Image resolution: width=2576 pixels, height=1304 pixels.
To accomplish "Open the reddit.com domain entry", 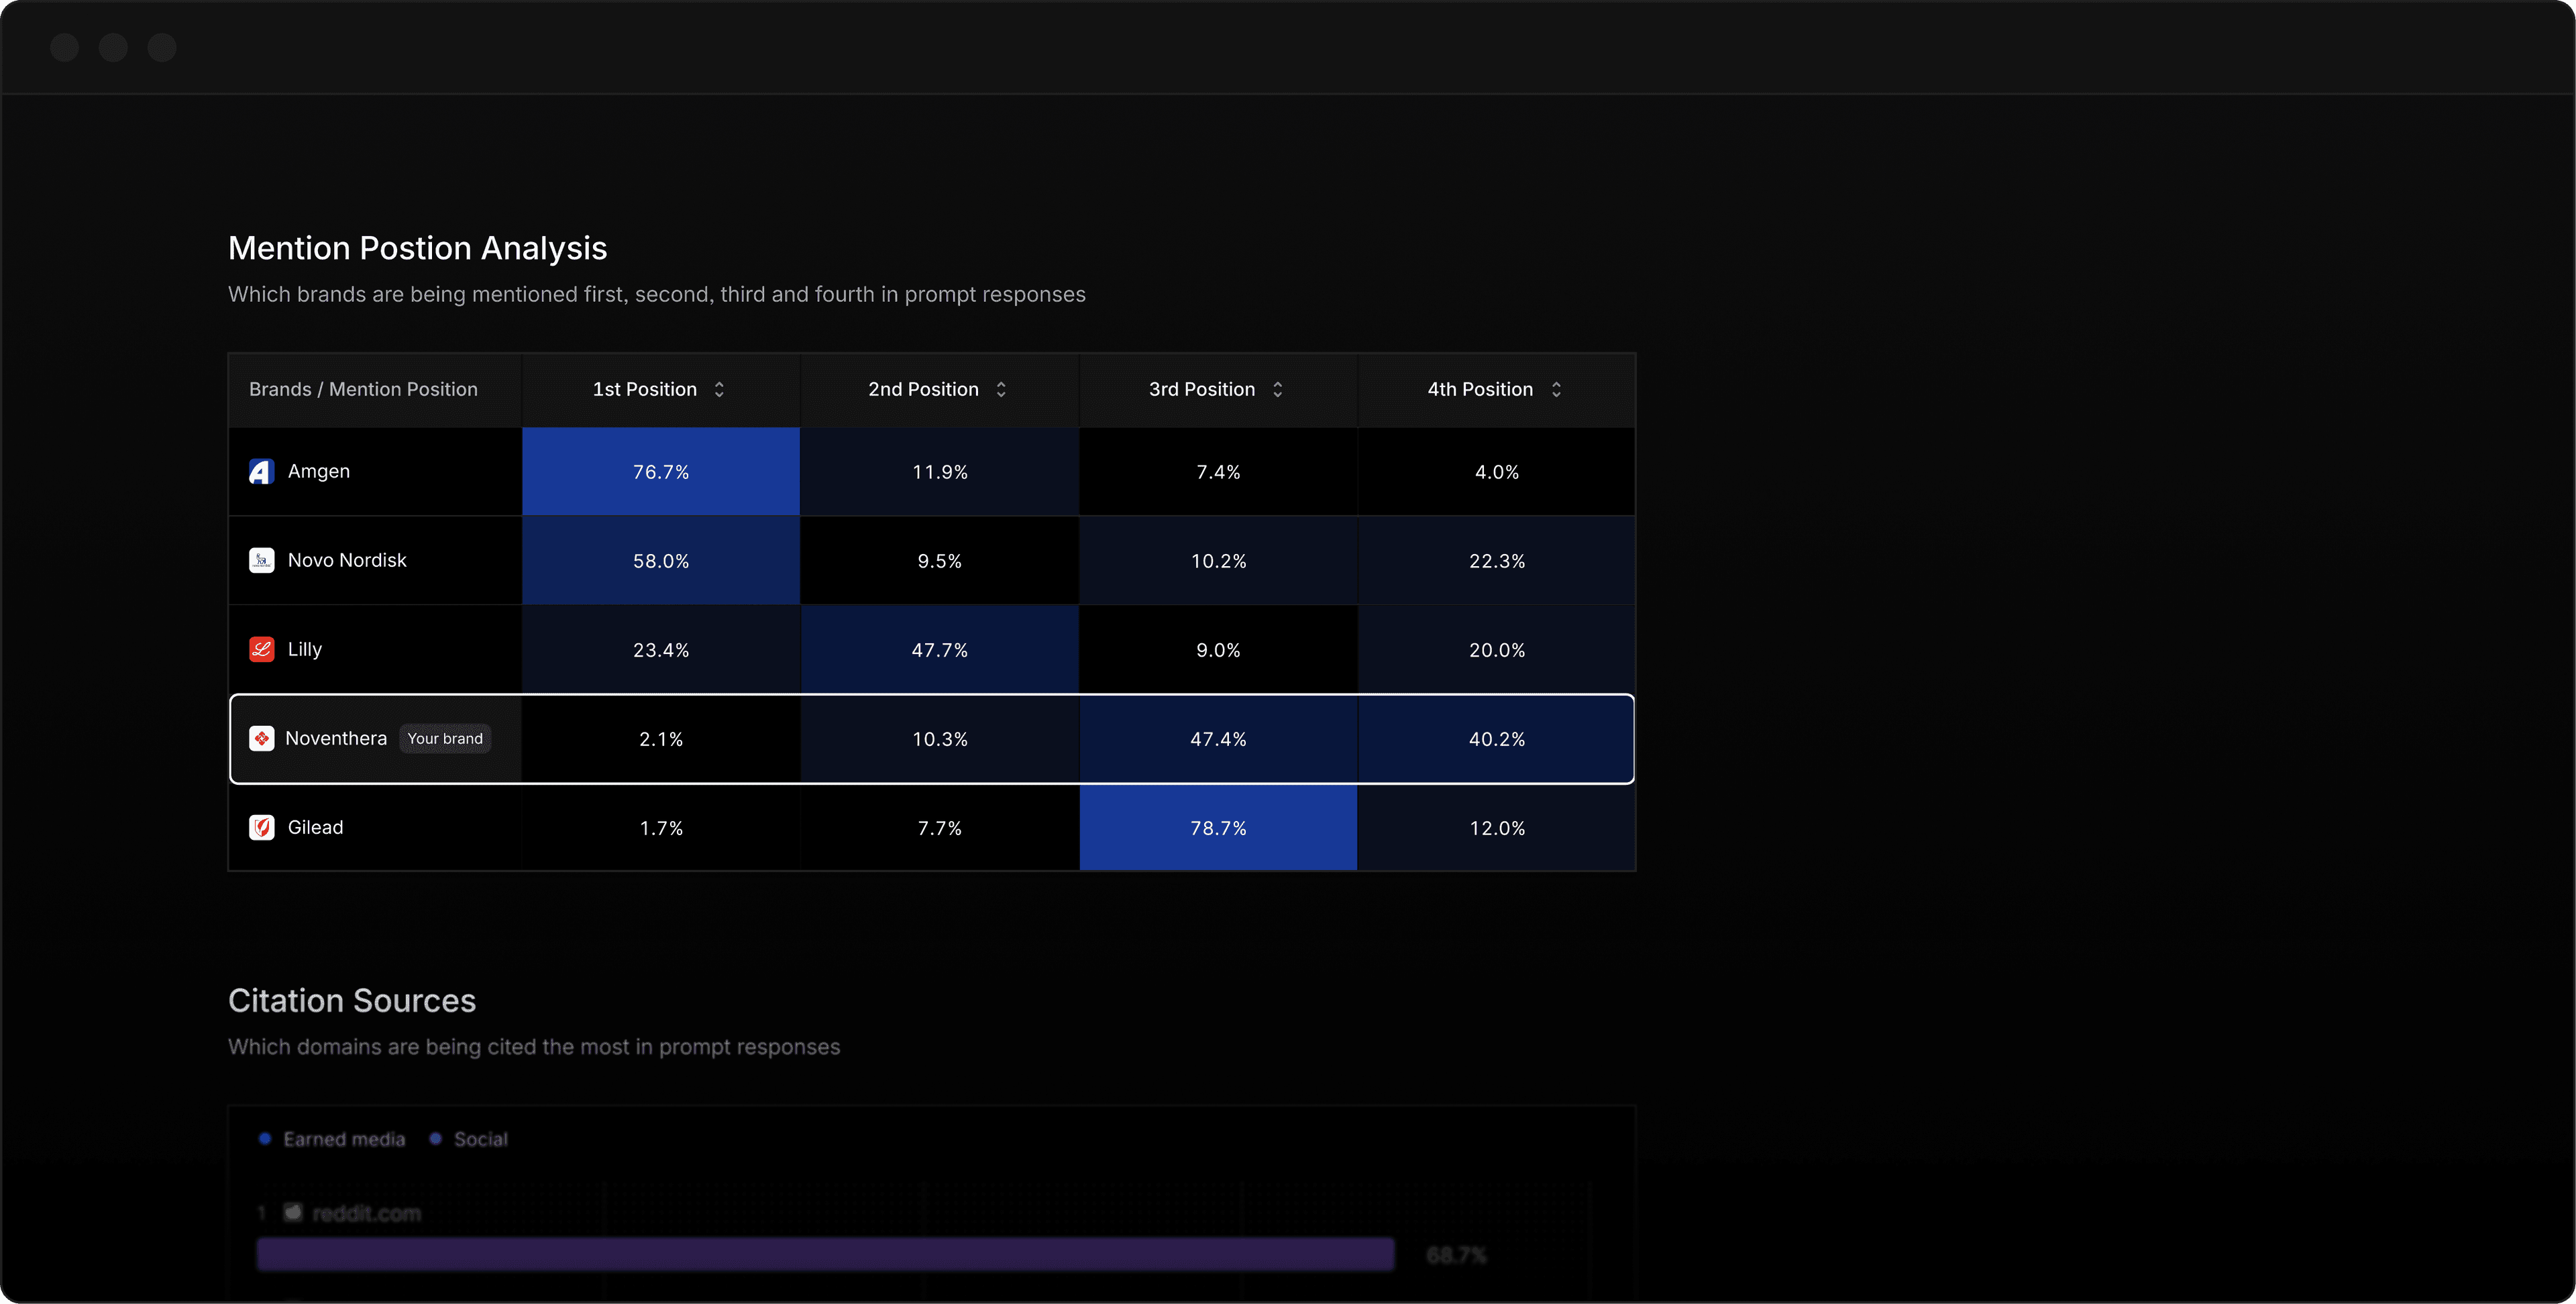I will click(366, 1213).
